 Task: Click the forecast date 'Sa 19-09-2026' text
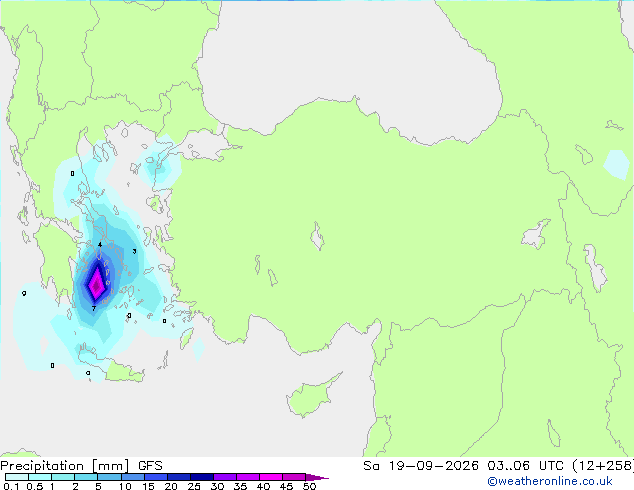click(421, 466)
